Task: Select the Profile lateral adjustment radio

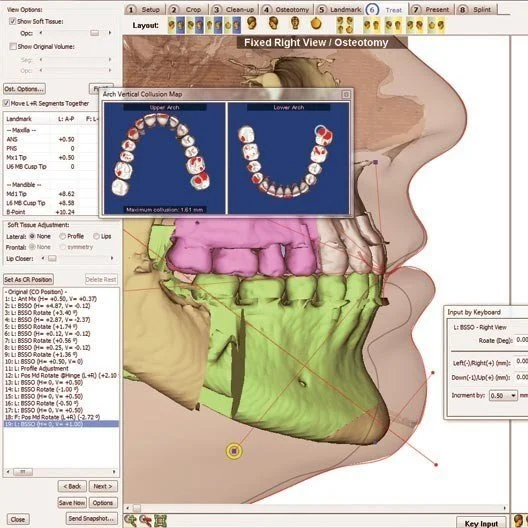Action: click(62, 236)
